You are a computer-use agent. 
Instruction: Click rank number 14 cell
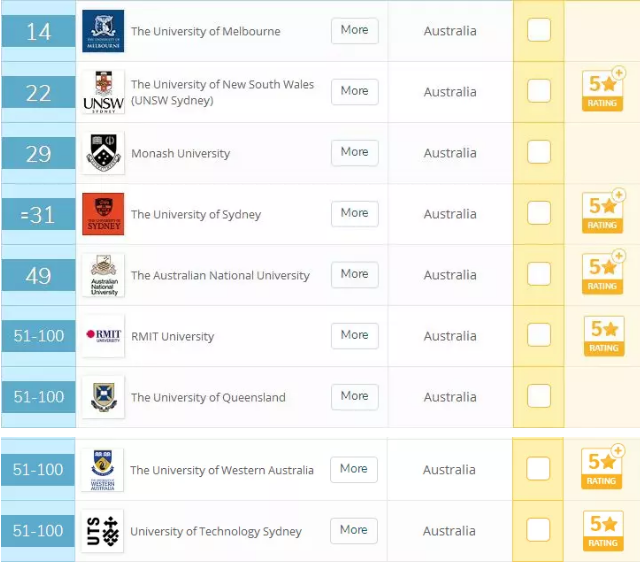[x=38, y=31]
